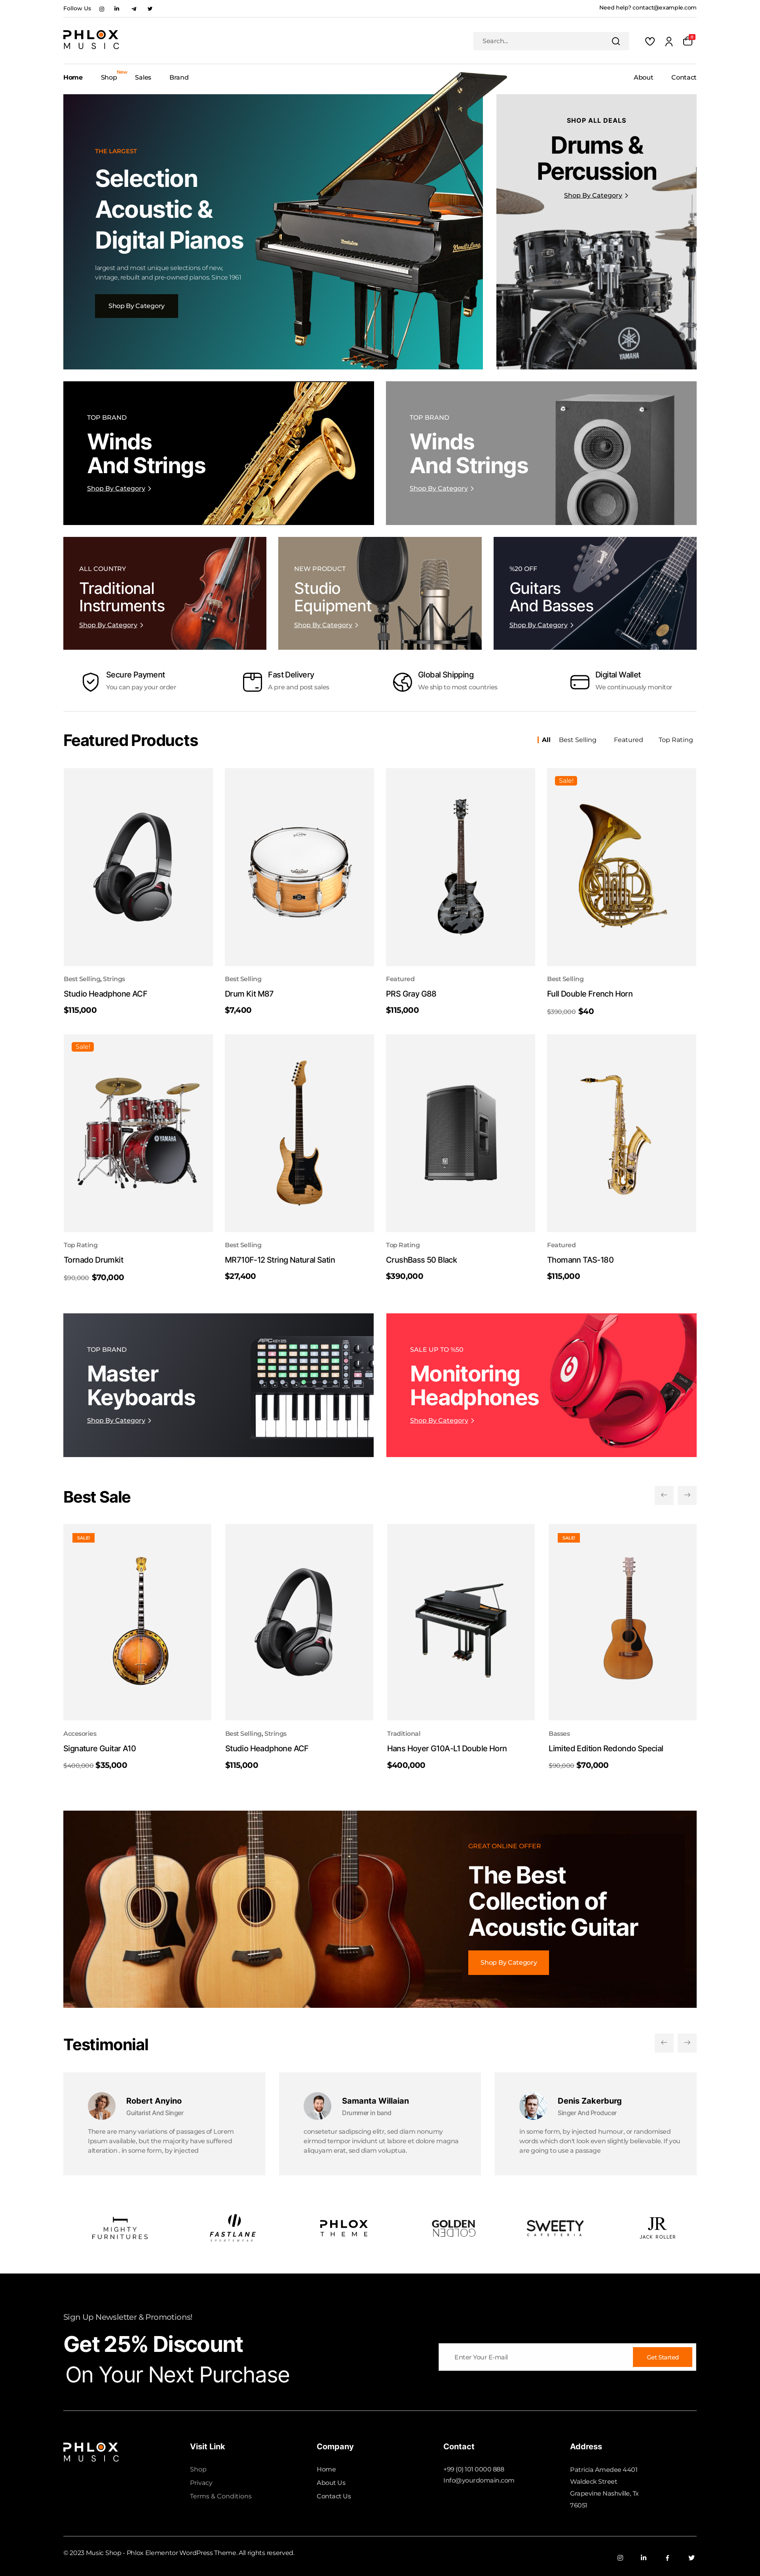760x2576 pixels.
Task: Open the Terms & Conditions footer link
Action: (221, 2496)
